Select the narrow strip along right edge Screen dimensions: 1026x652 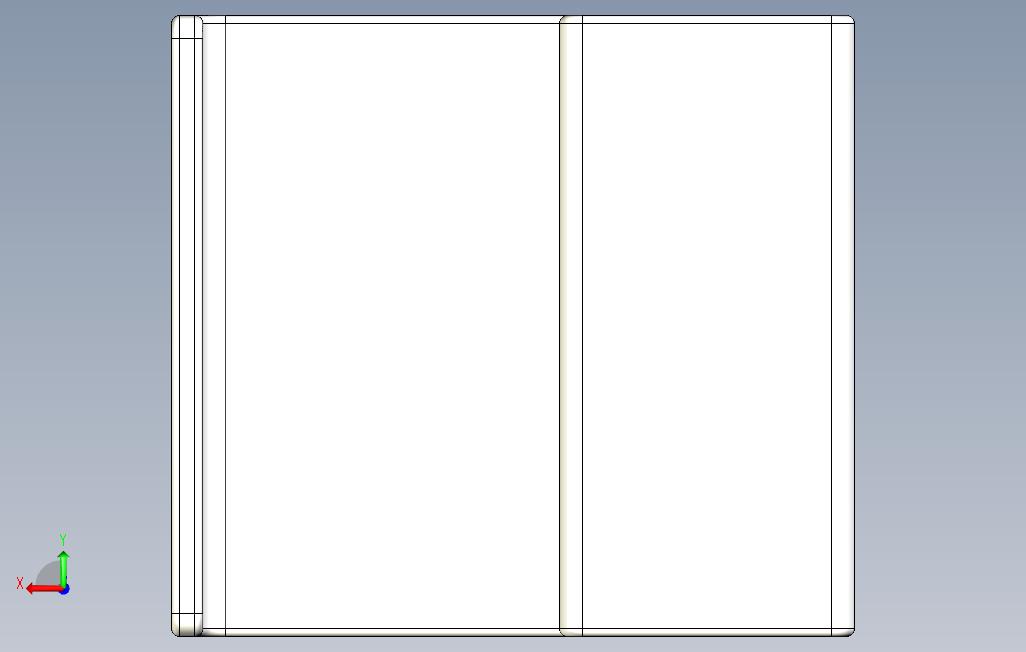click(843, 326)
